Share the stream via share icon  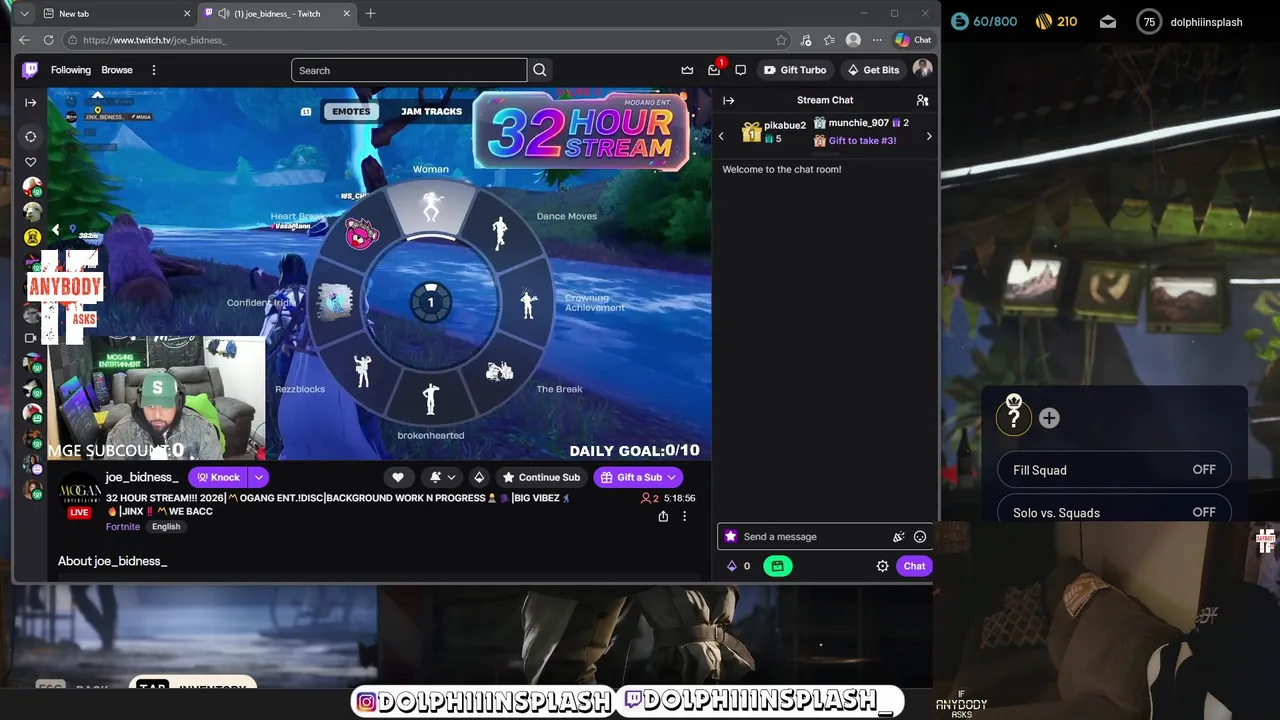pos(663,516)
